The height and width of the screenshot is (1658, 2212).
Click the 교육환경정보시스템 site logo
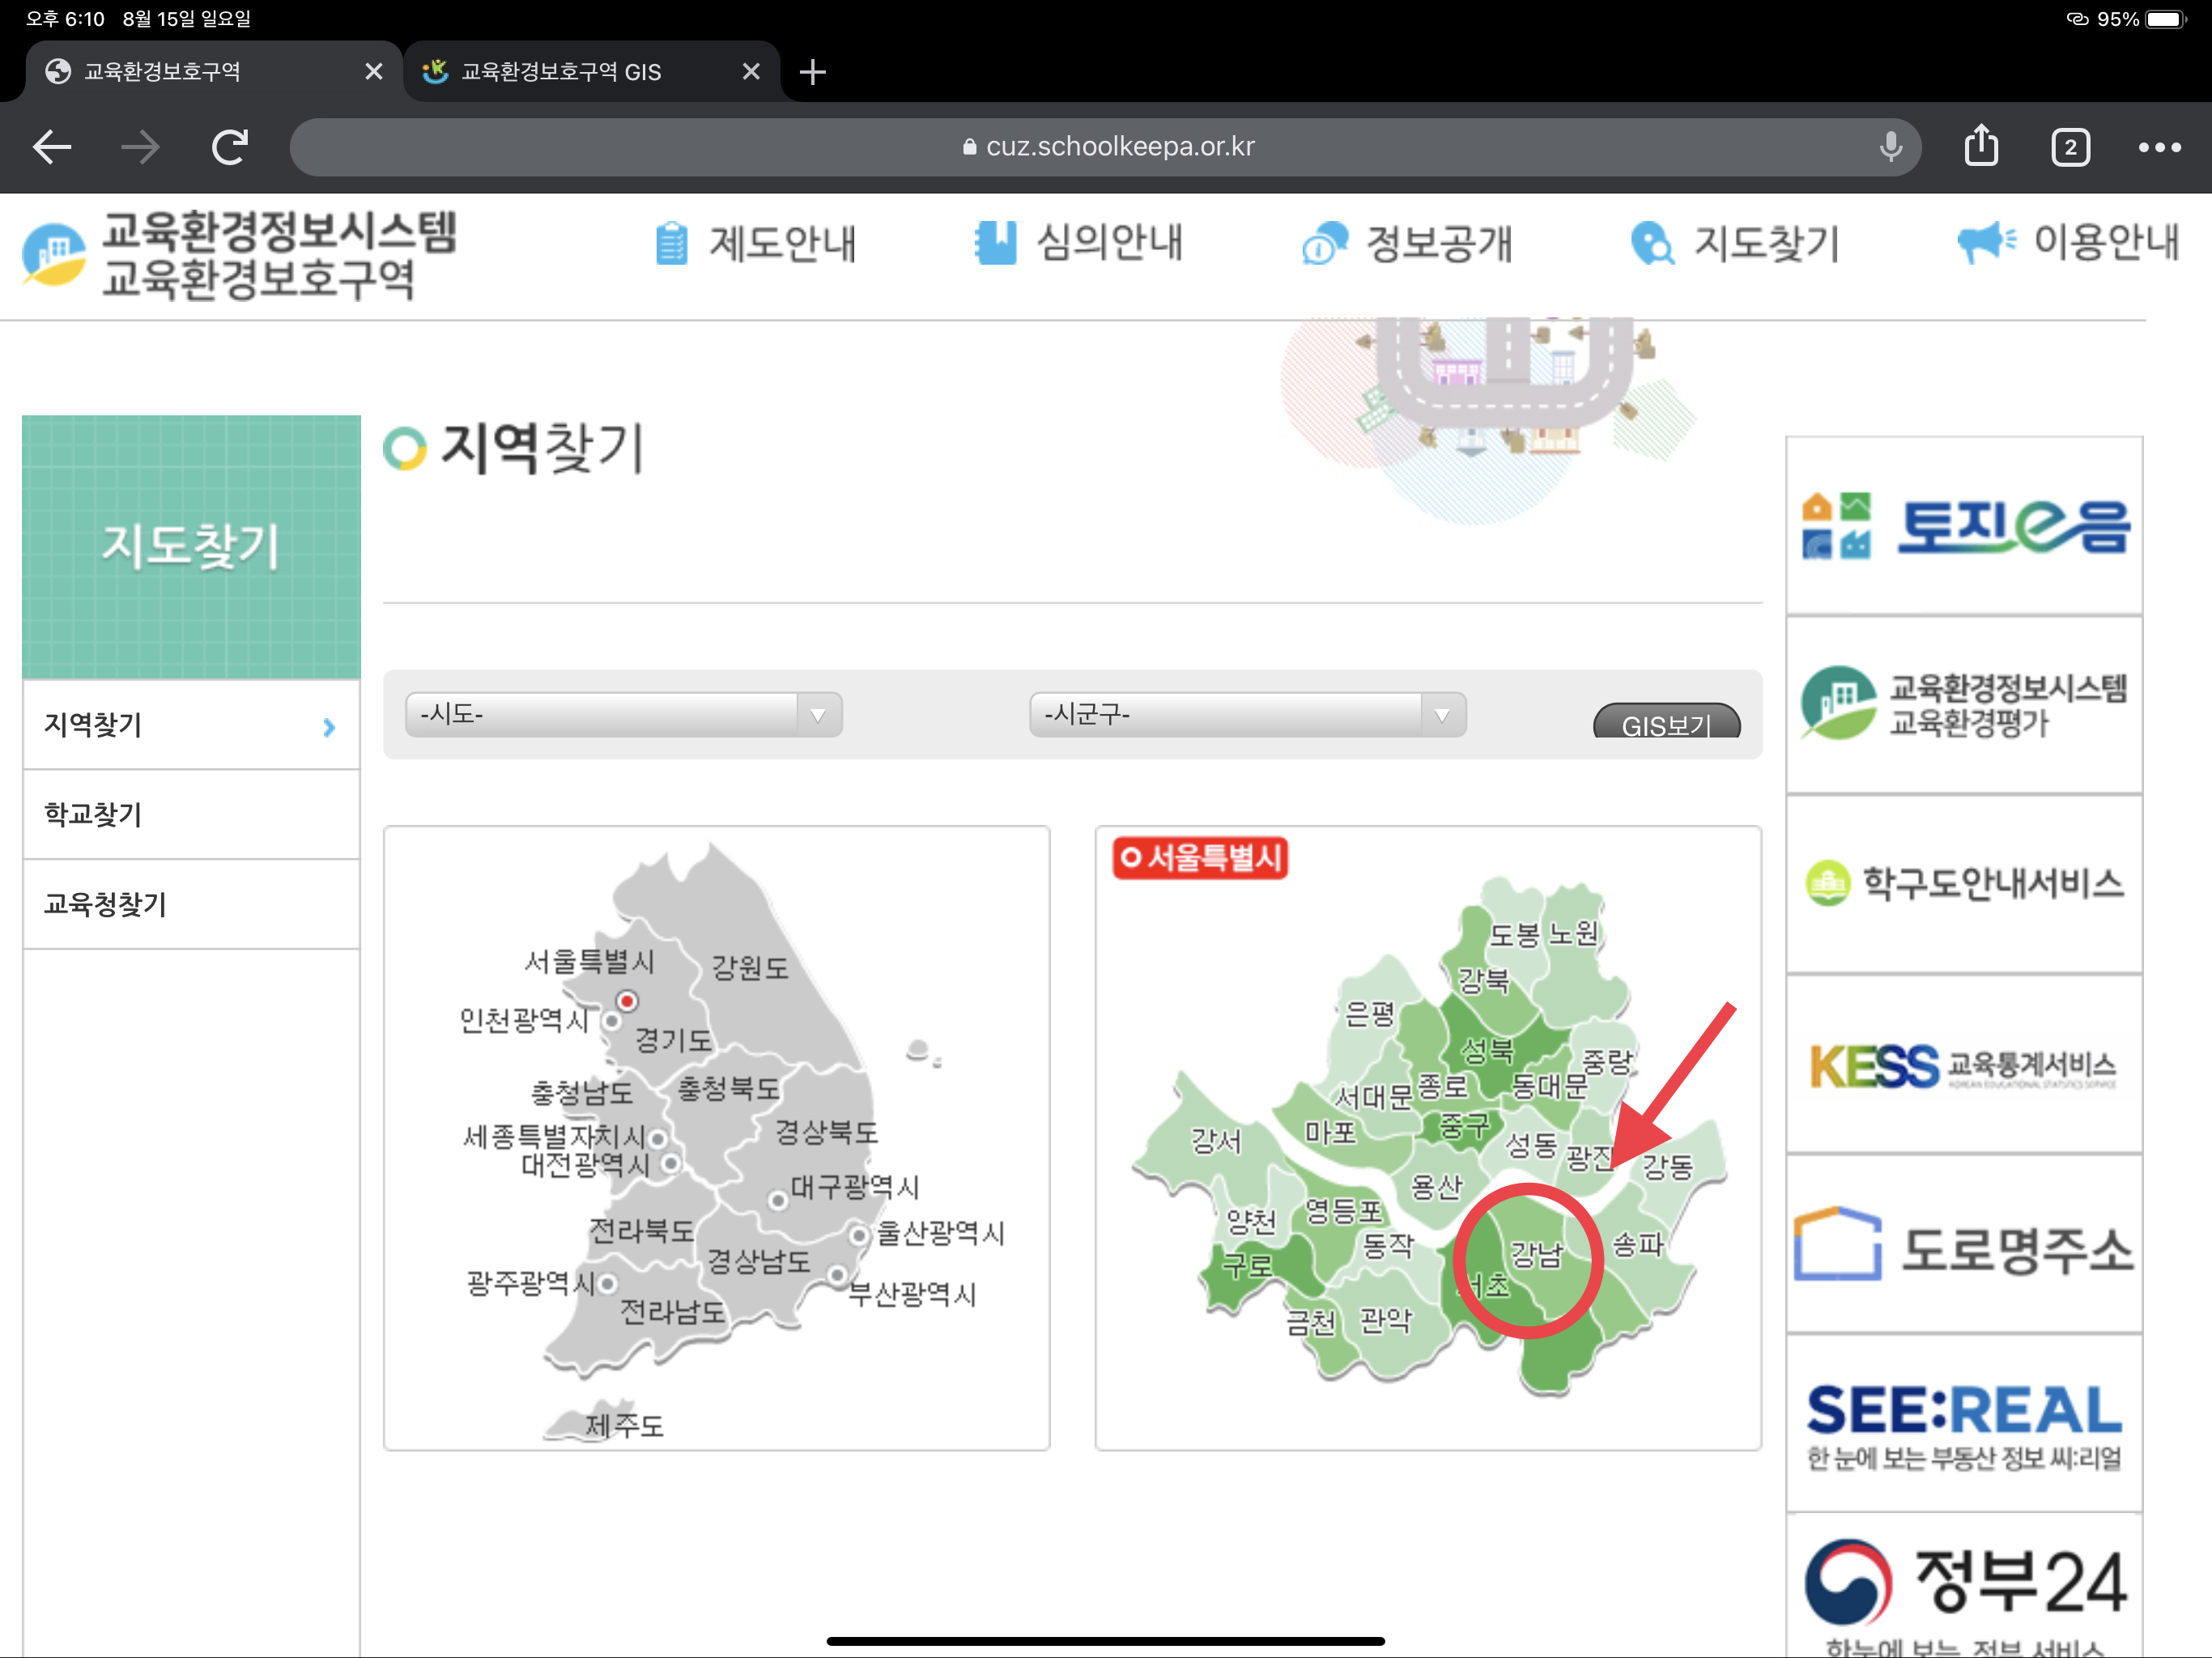[x=240, y=255]
